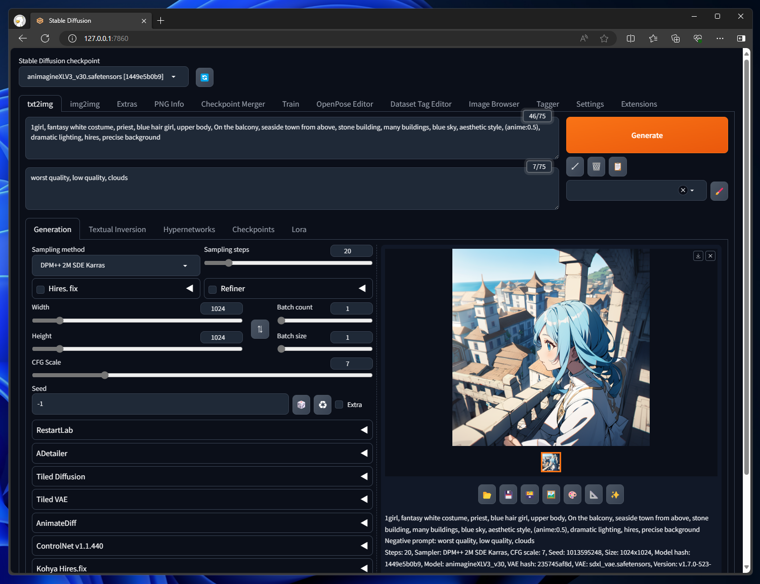The height and width of the screenshot is (584, 760).
Task: Open style editor paintbrush icon
Action: click(x=719, y=191)
